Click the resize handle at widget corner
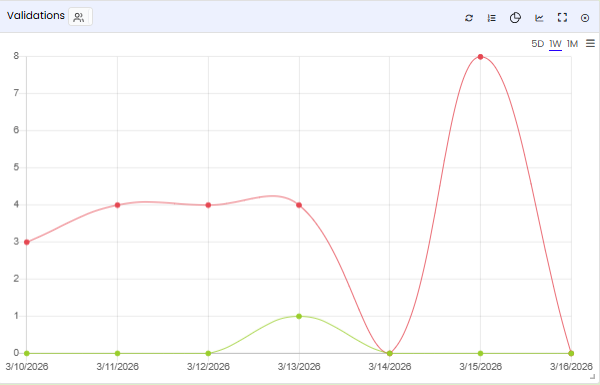600x385 pixels. (592, 377)
